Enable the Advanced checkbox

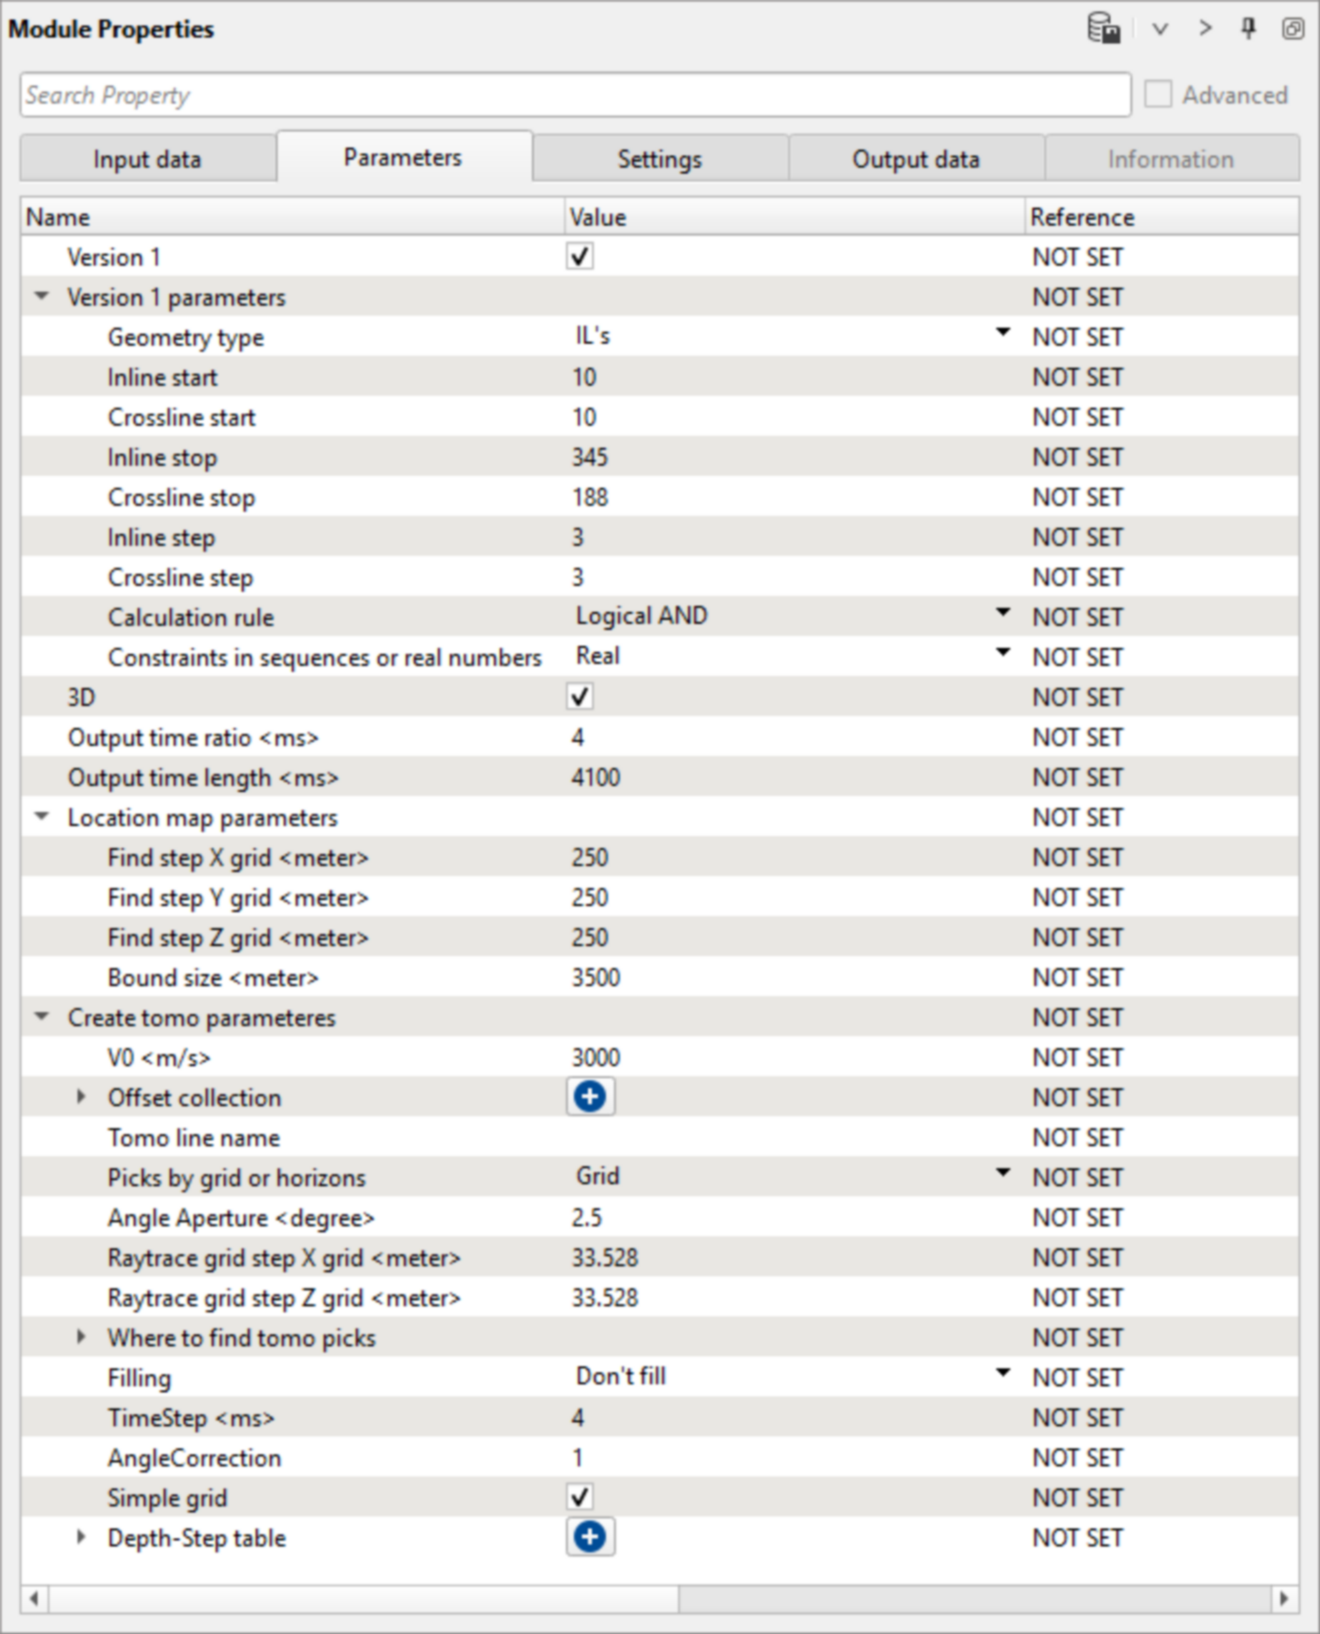pyautogui.click(x=1158, y=95)
